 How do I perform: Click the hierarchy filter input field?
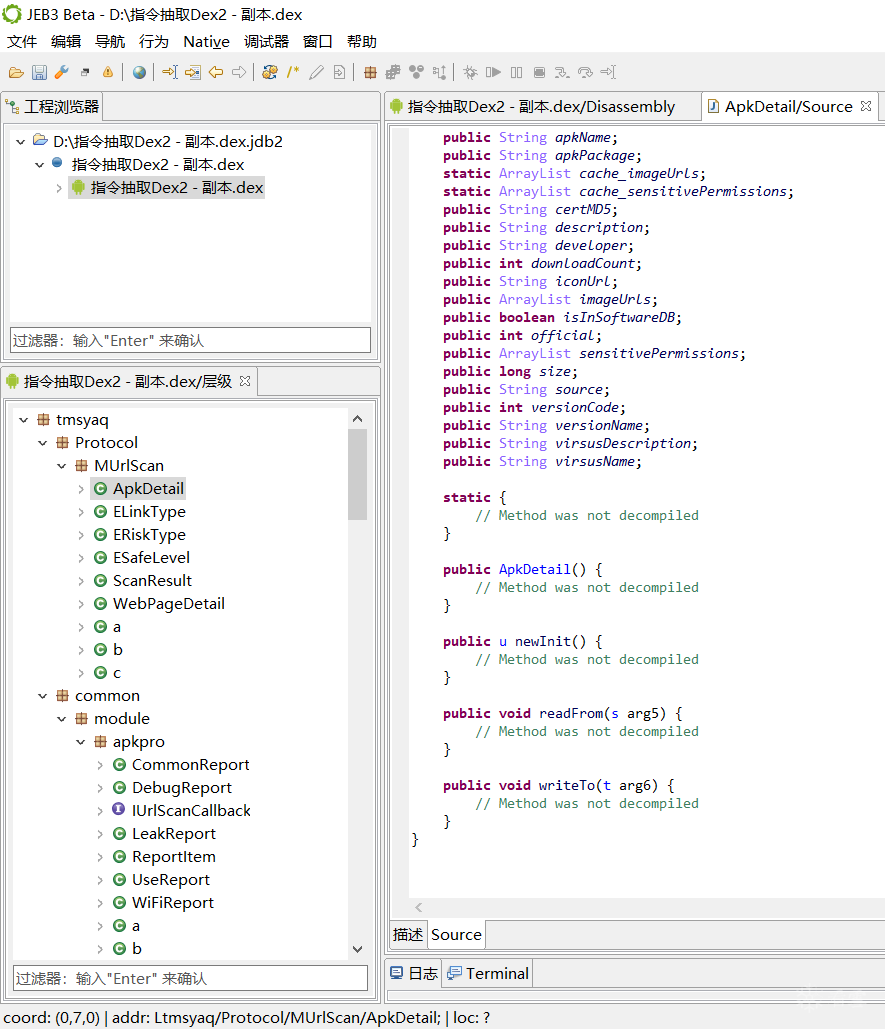190,978
